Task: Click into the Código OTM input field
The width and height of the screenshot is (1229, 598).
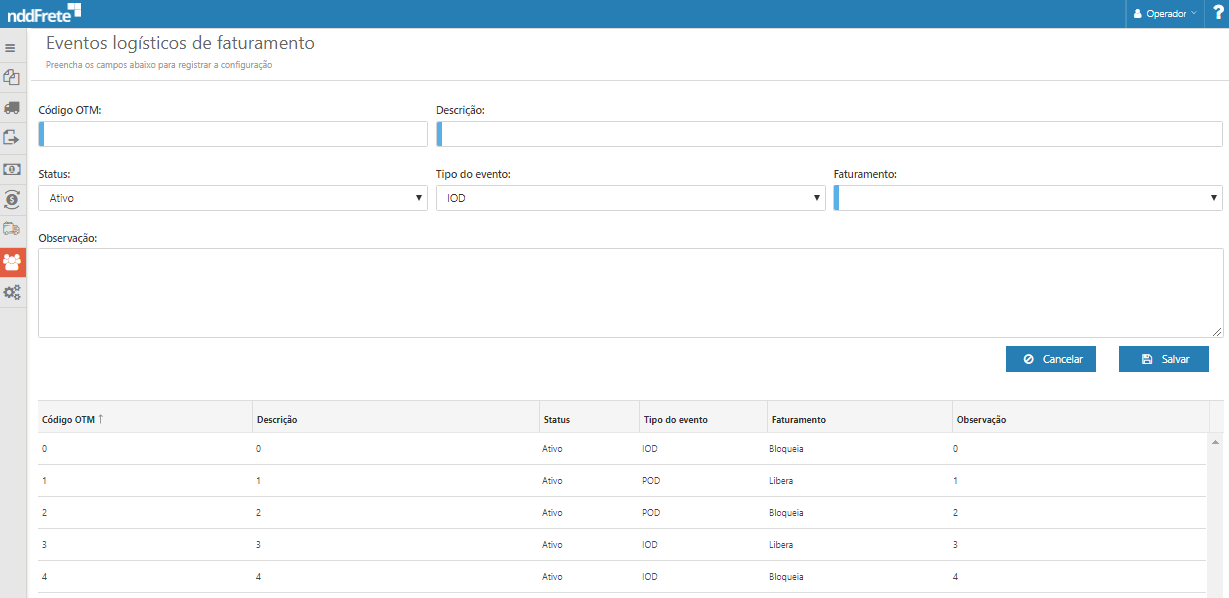Action: tap(235, 134)
